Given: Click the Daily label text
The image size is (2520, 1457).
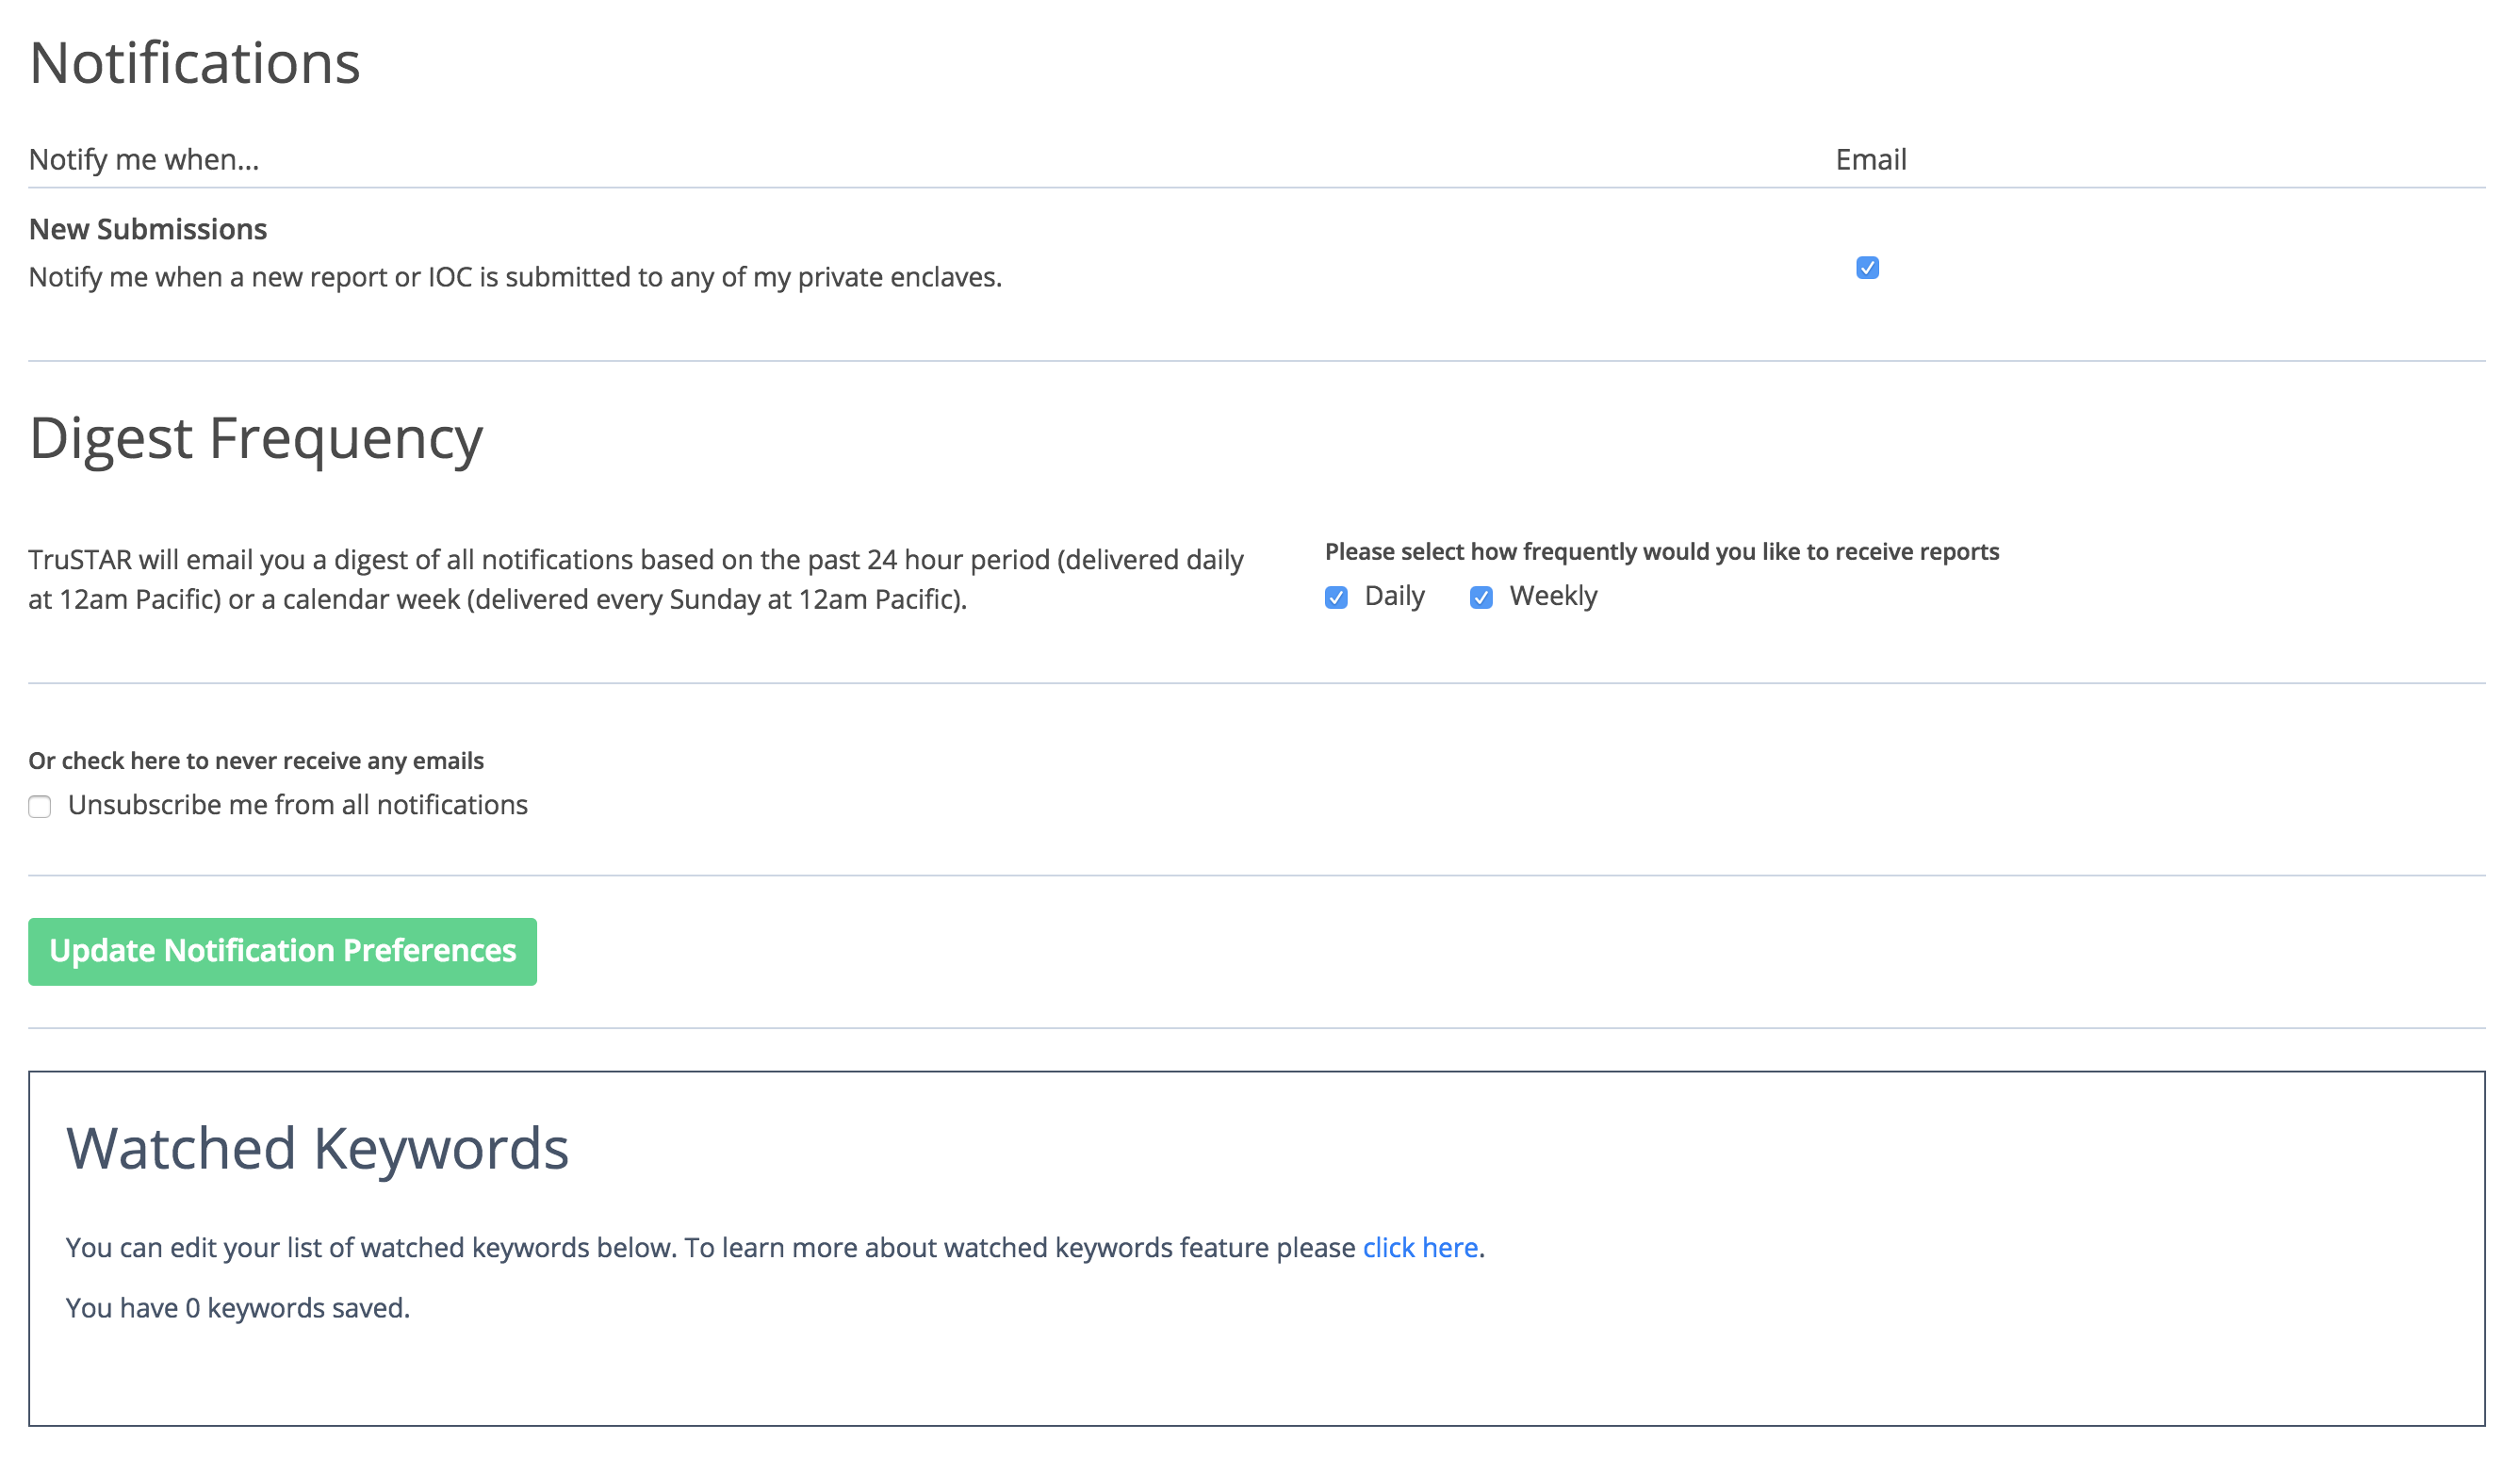Looking at the screenshot, I should tap(1394, 597).
